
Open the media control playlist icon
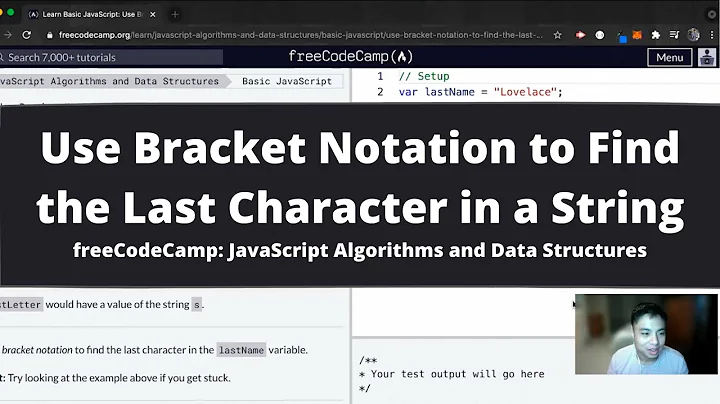(674, 35)
